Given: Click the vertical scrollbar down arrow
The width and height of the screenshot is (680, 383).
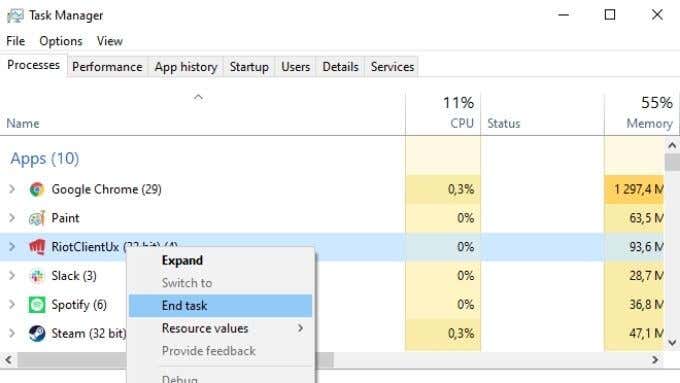Looking at the screenshot, I should (672, 343).
